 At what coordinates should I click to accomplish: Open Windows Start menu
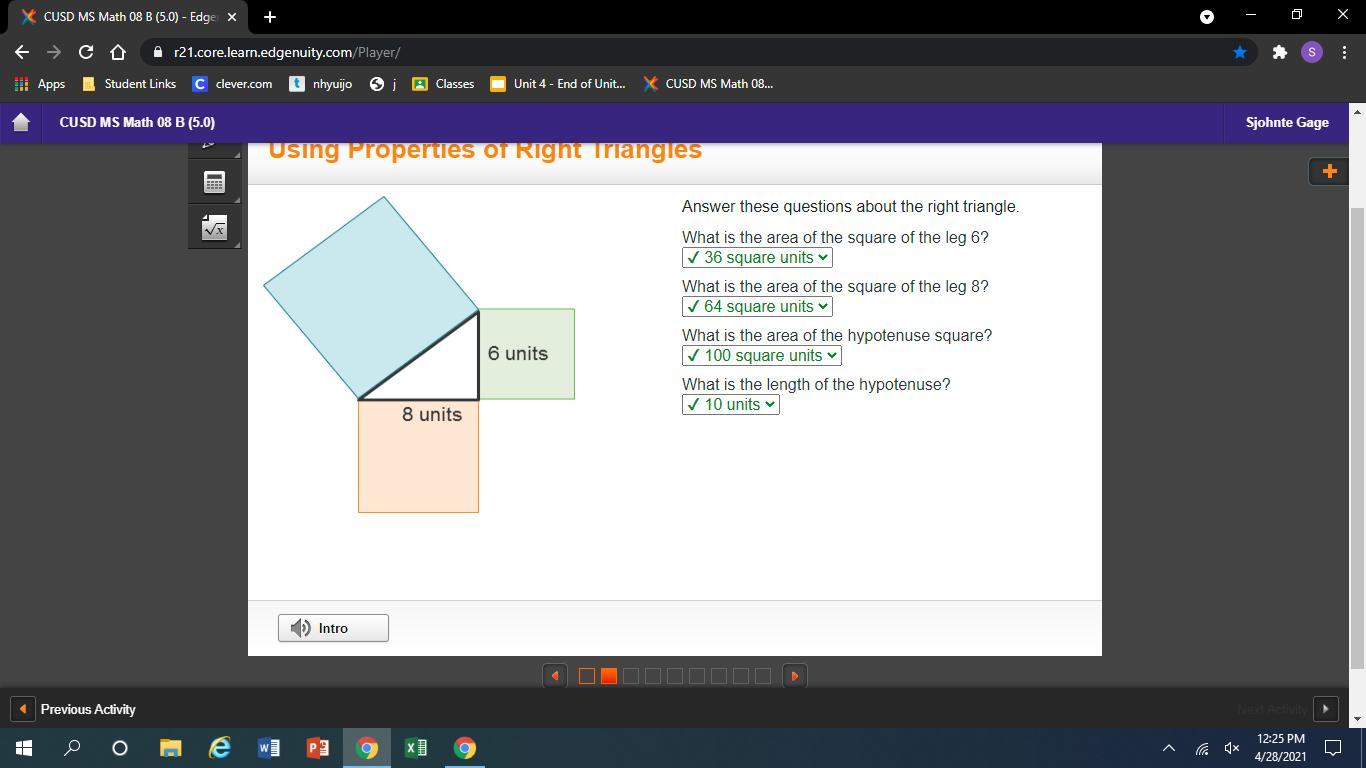(x=24, y=748)
